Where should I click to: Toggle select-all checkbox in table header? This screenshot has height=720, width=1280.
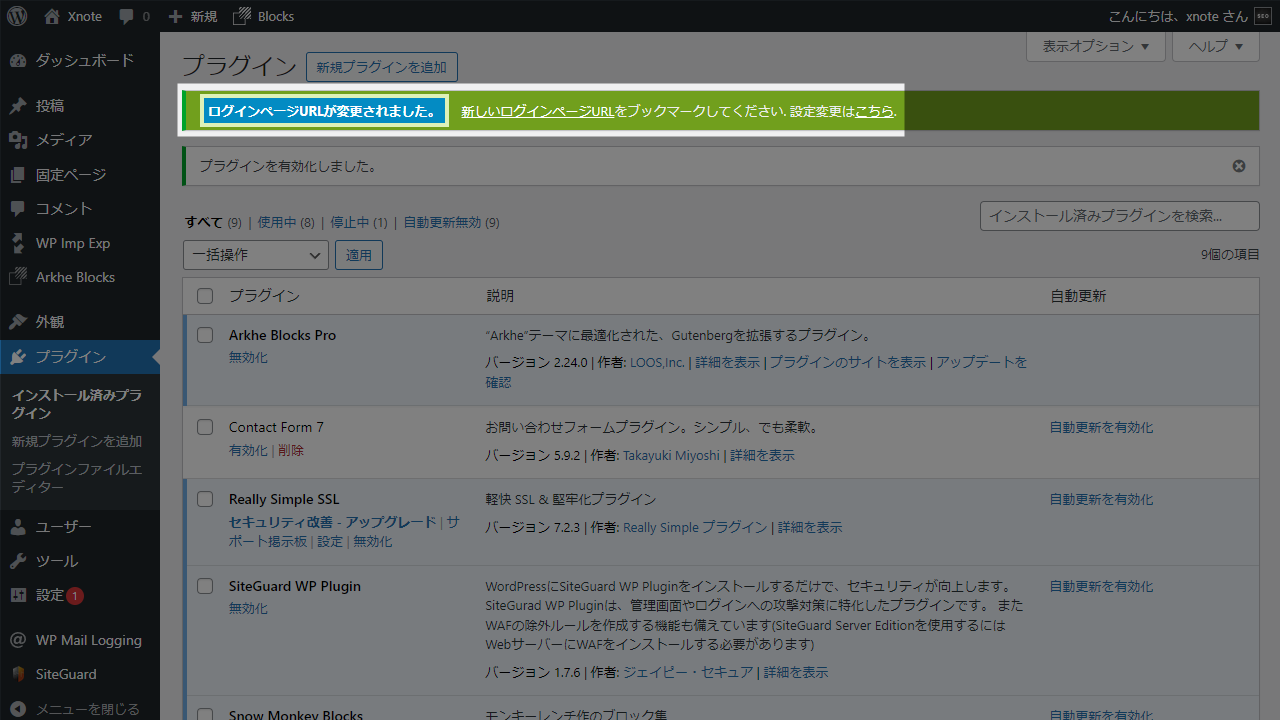tap(205, 296)
